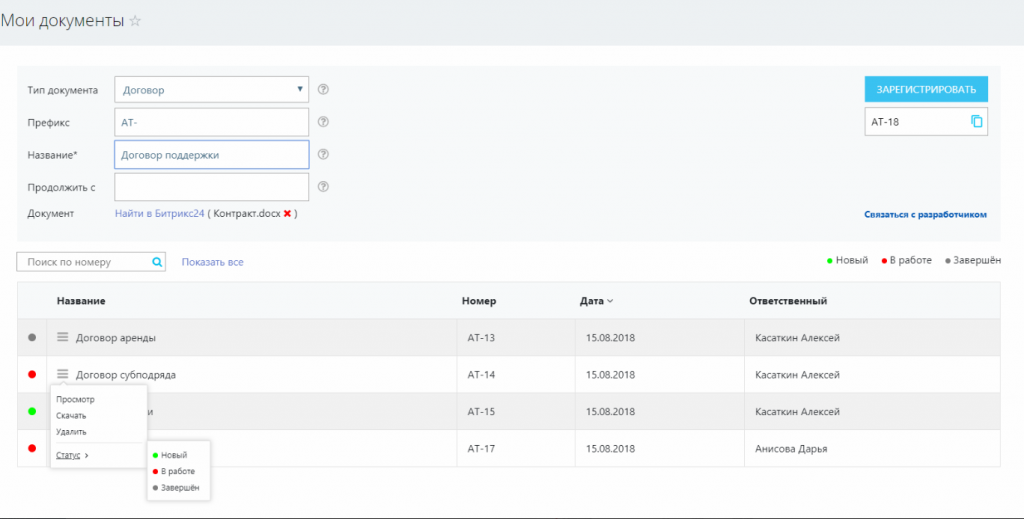The width and height of the screenshot is (1024, 519).
Task: Click the Название column header
Action: click(81, 301)
